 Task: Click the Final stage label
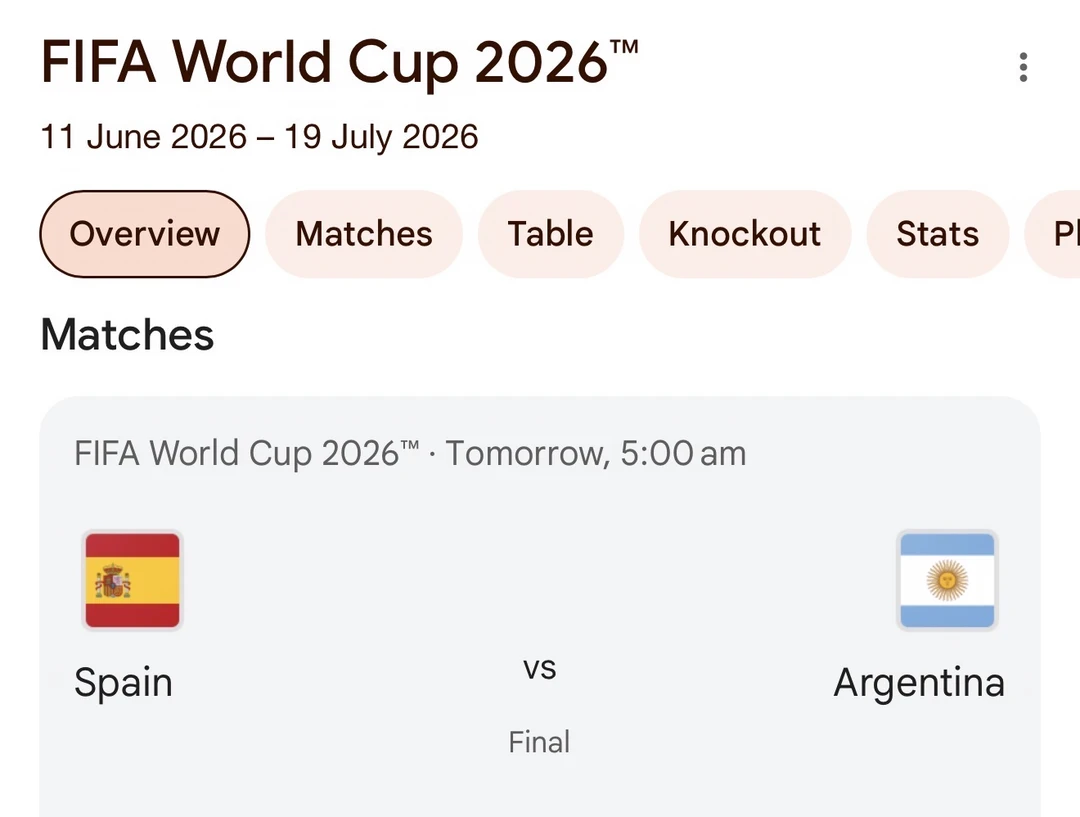click(539, 742)
